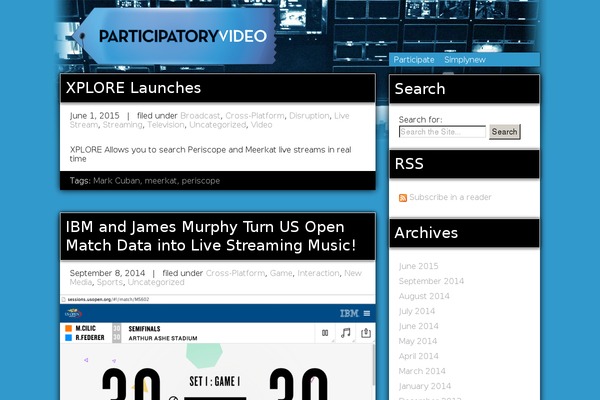600x400 pixels.
Task: Click the share icon in the US Open screenshot
Action: 366,333
